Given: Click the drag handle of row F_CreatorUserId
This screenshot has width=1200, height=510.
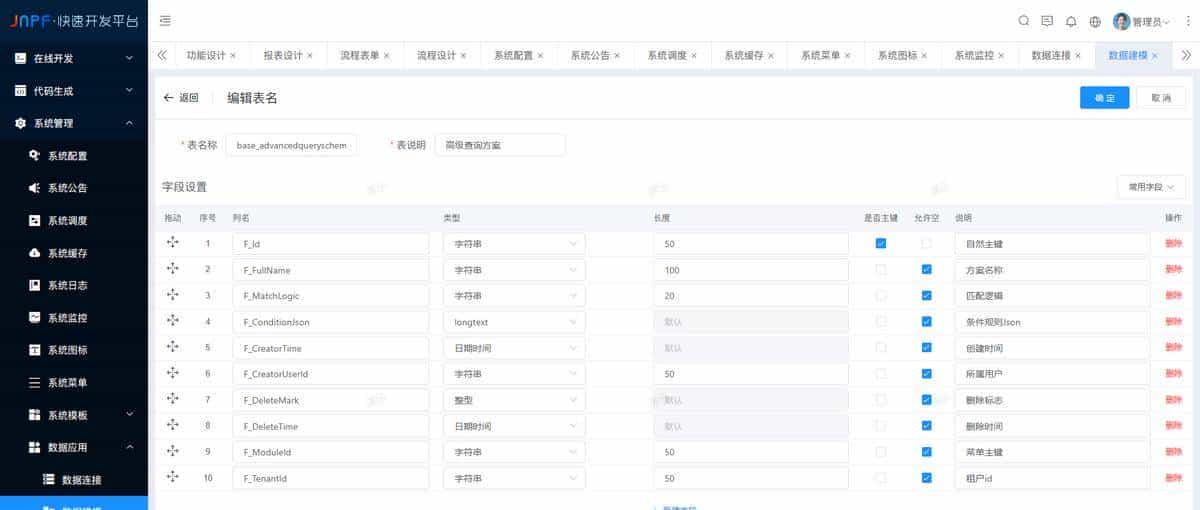Looking at the screenshot, I should tap(172, 373).
